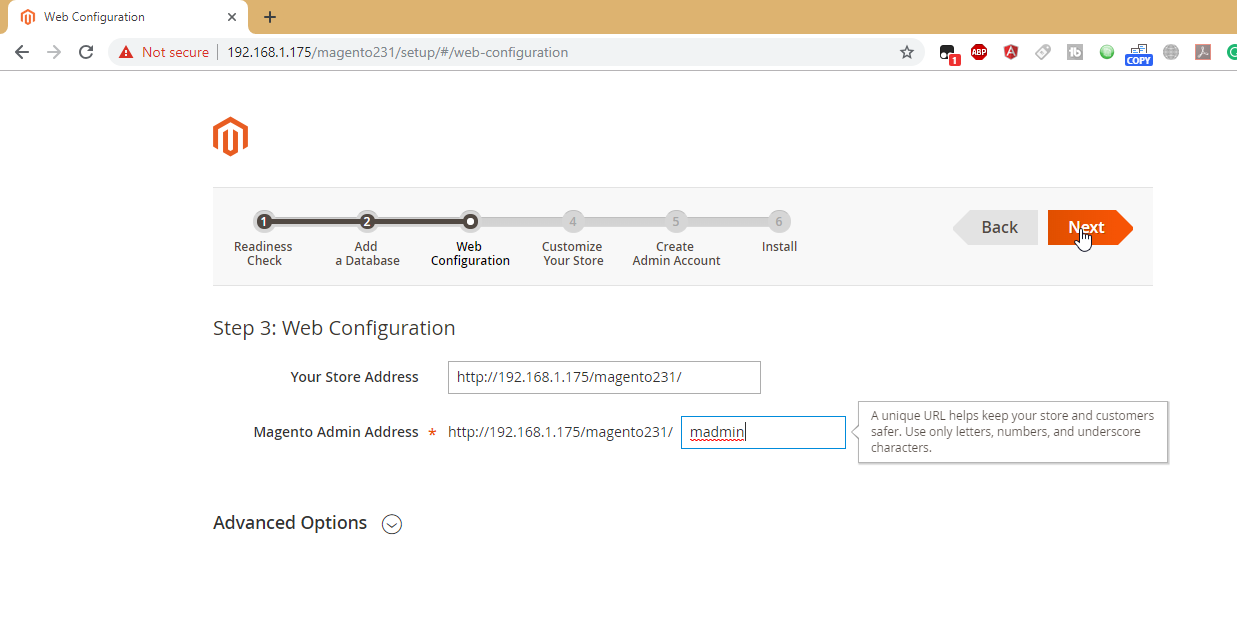The width and height of the screenshot is (1237, 639).
Task: Click the Next button
Action: click(1090, 227)
